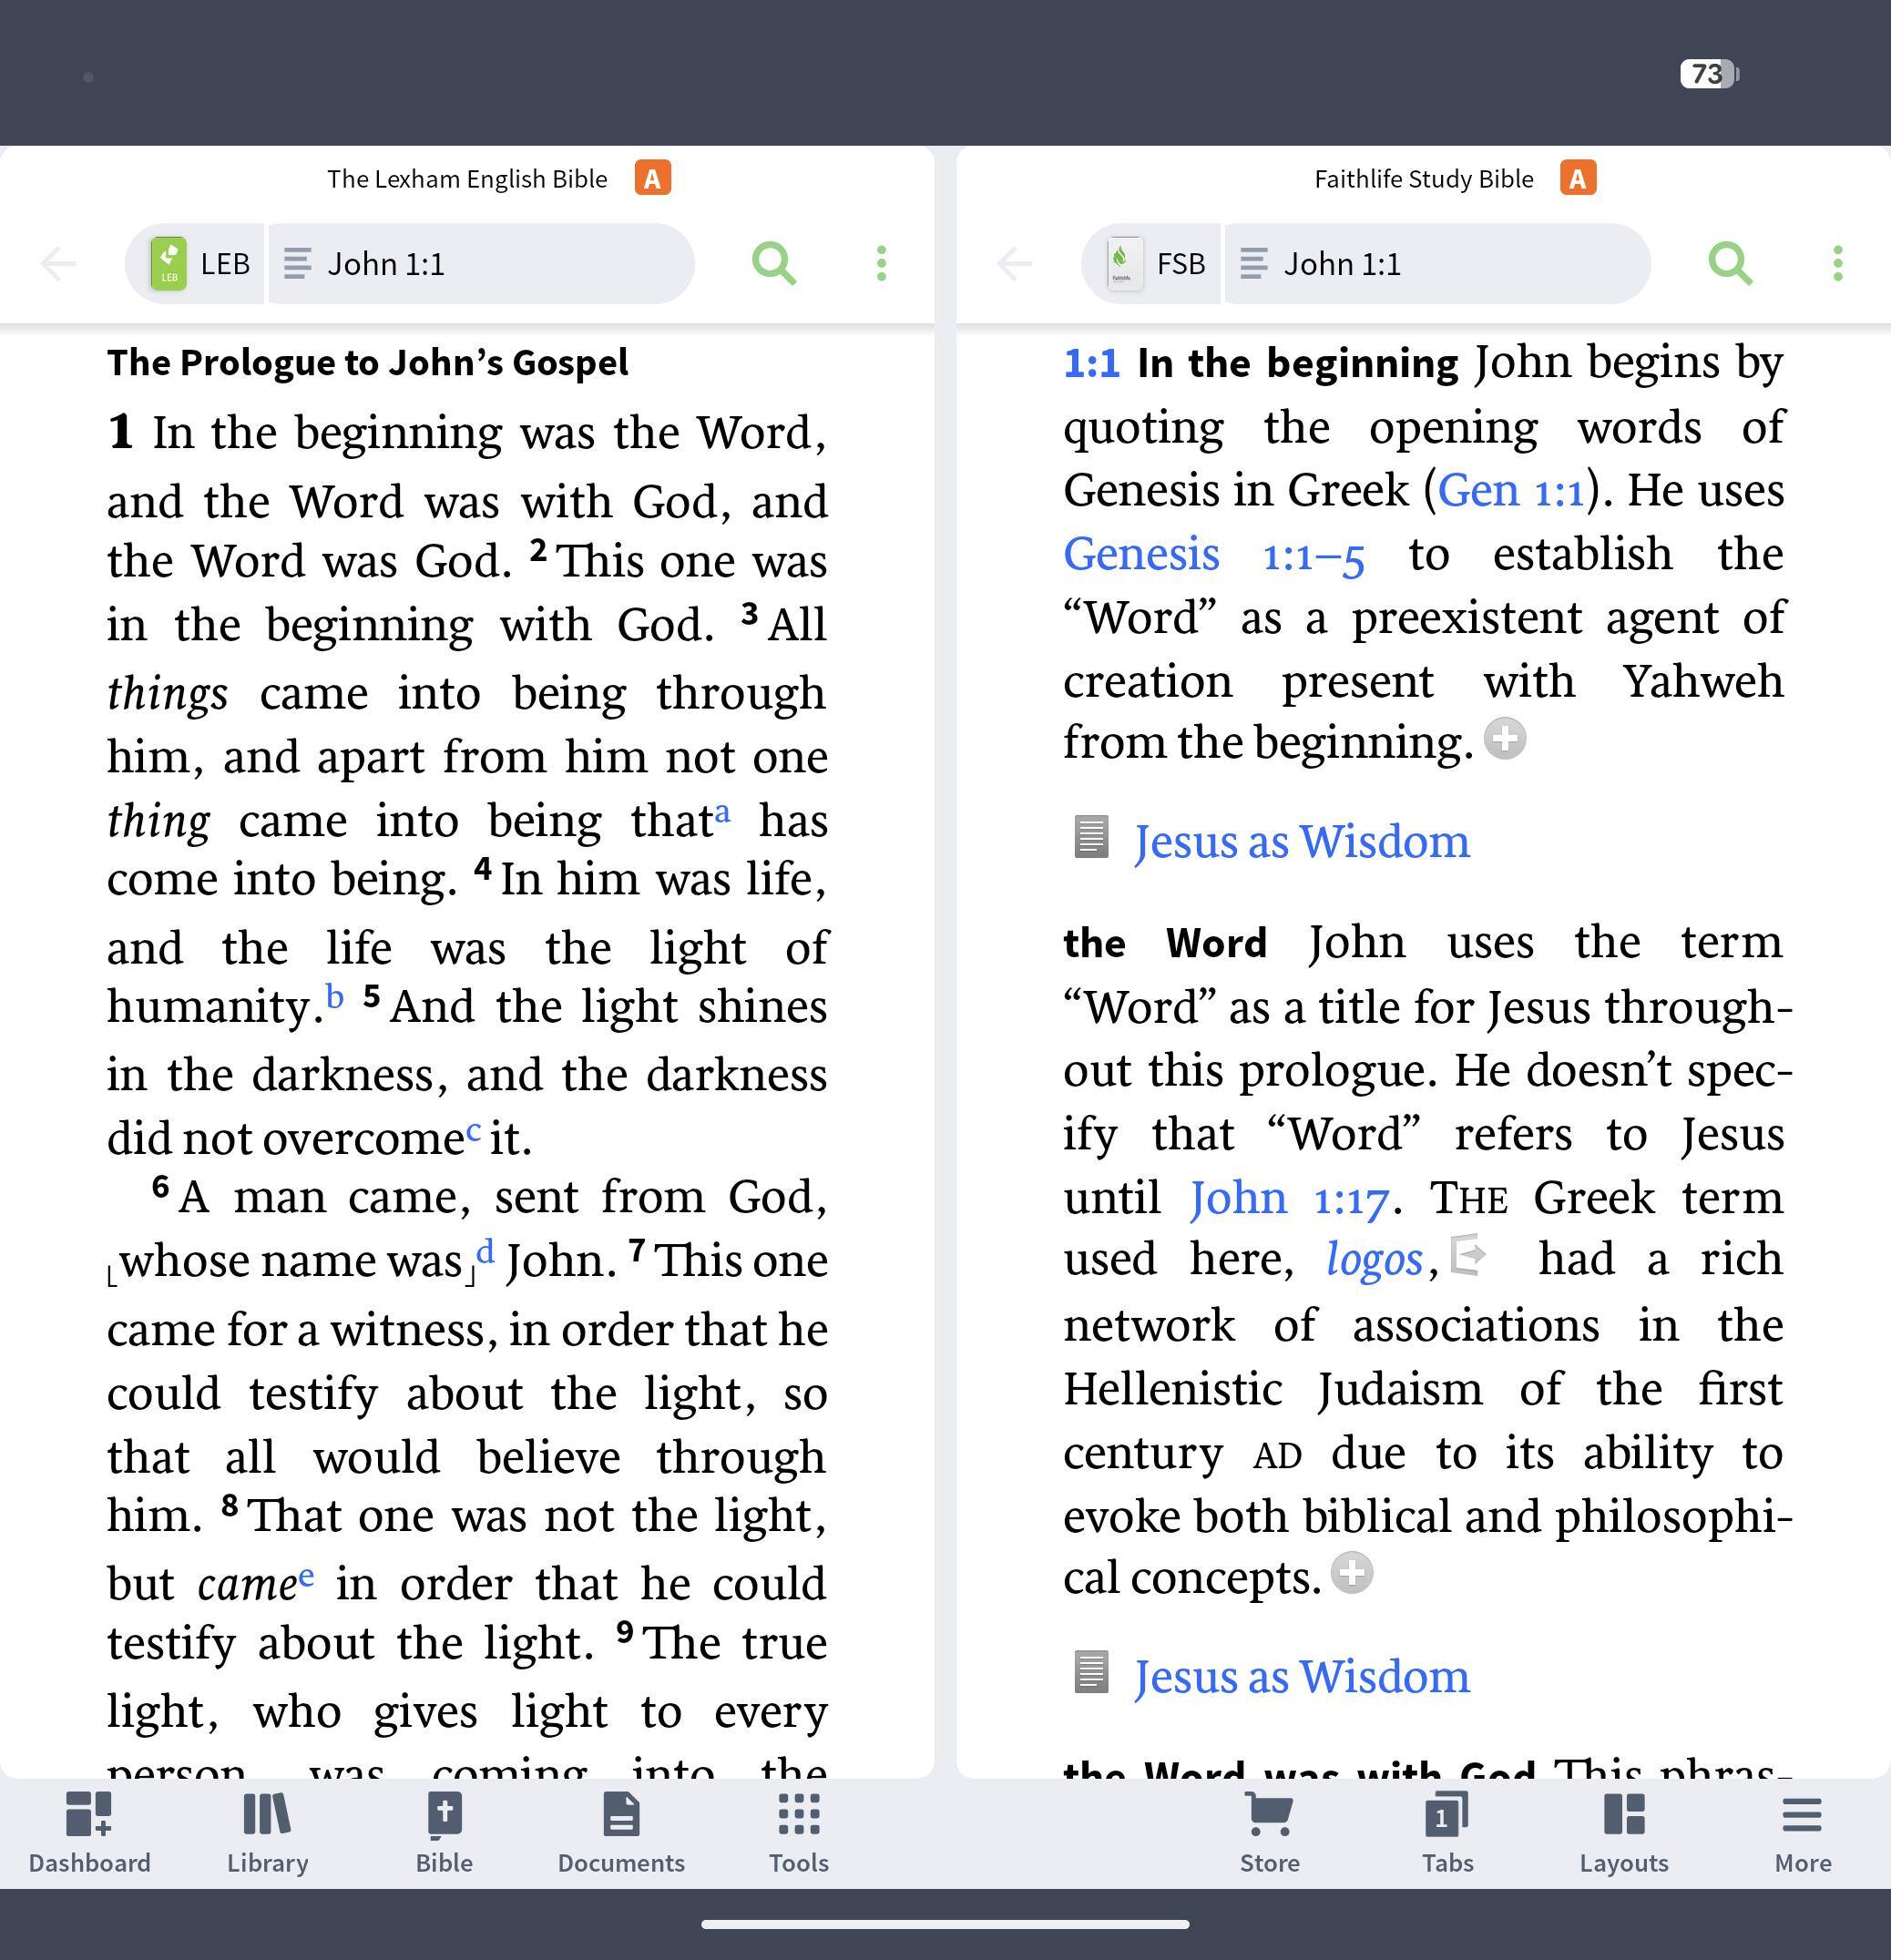Open the Layouts menu

point(1623,1834)
